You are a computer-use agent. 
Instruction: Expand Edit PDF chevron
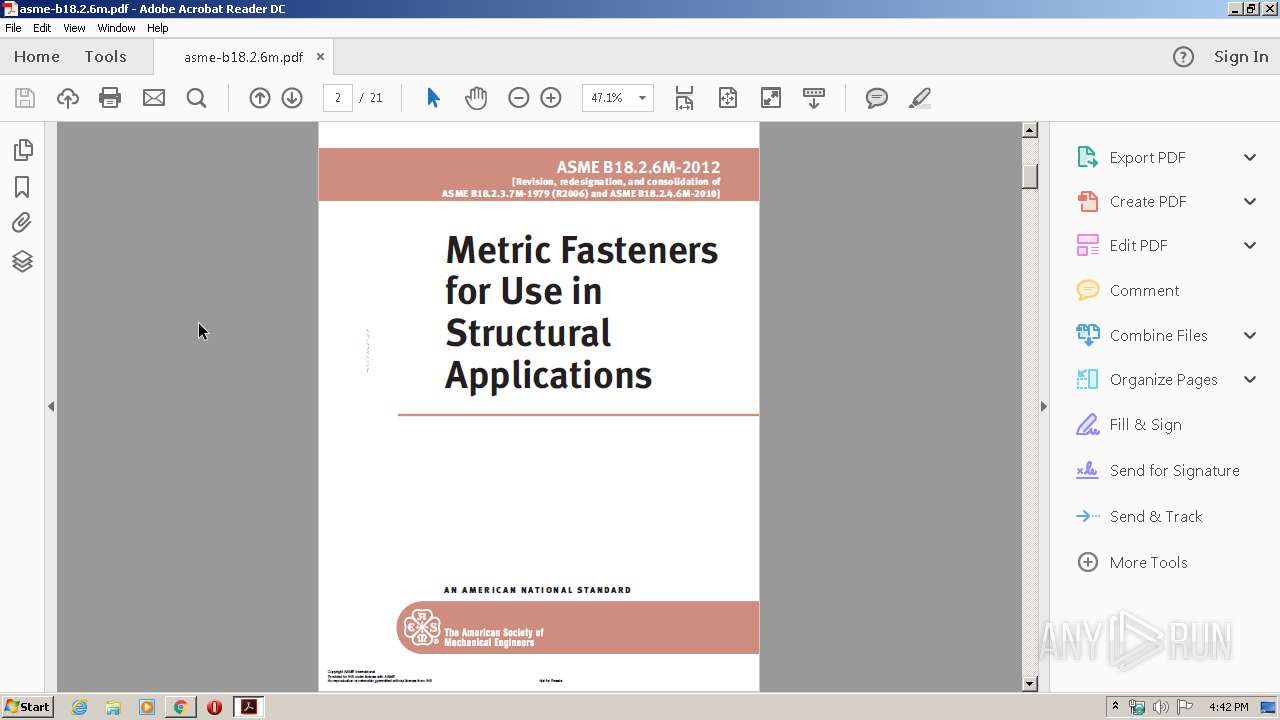[1250, 245]
